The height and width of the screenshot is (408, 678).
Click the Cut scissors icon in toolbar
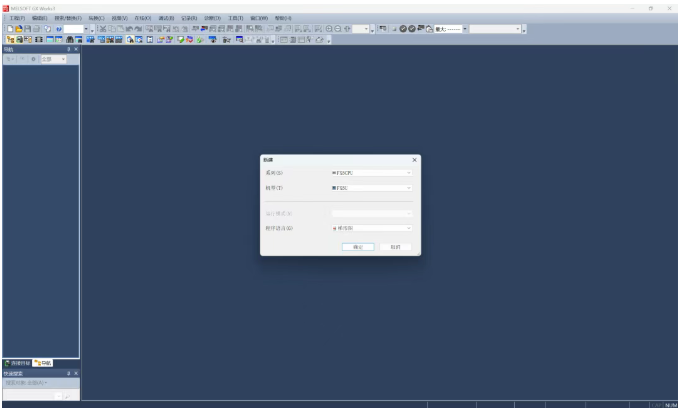pyautogui.click(x=103, y=29)
